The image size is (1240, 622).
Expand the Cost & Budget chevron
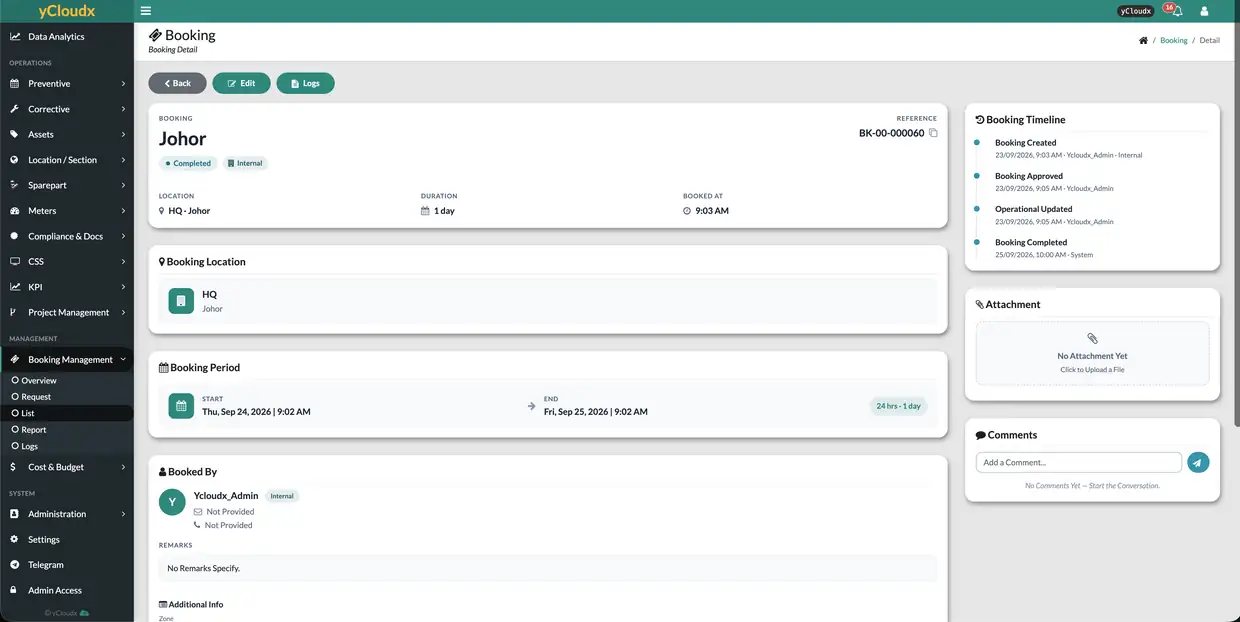coord(123,467)
